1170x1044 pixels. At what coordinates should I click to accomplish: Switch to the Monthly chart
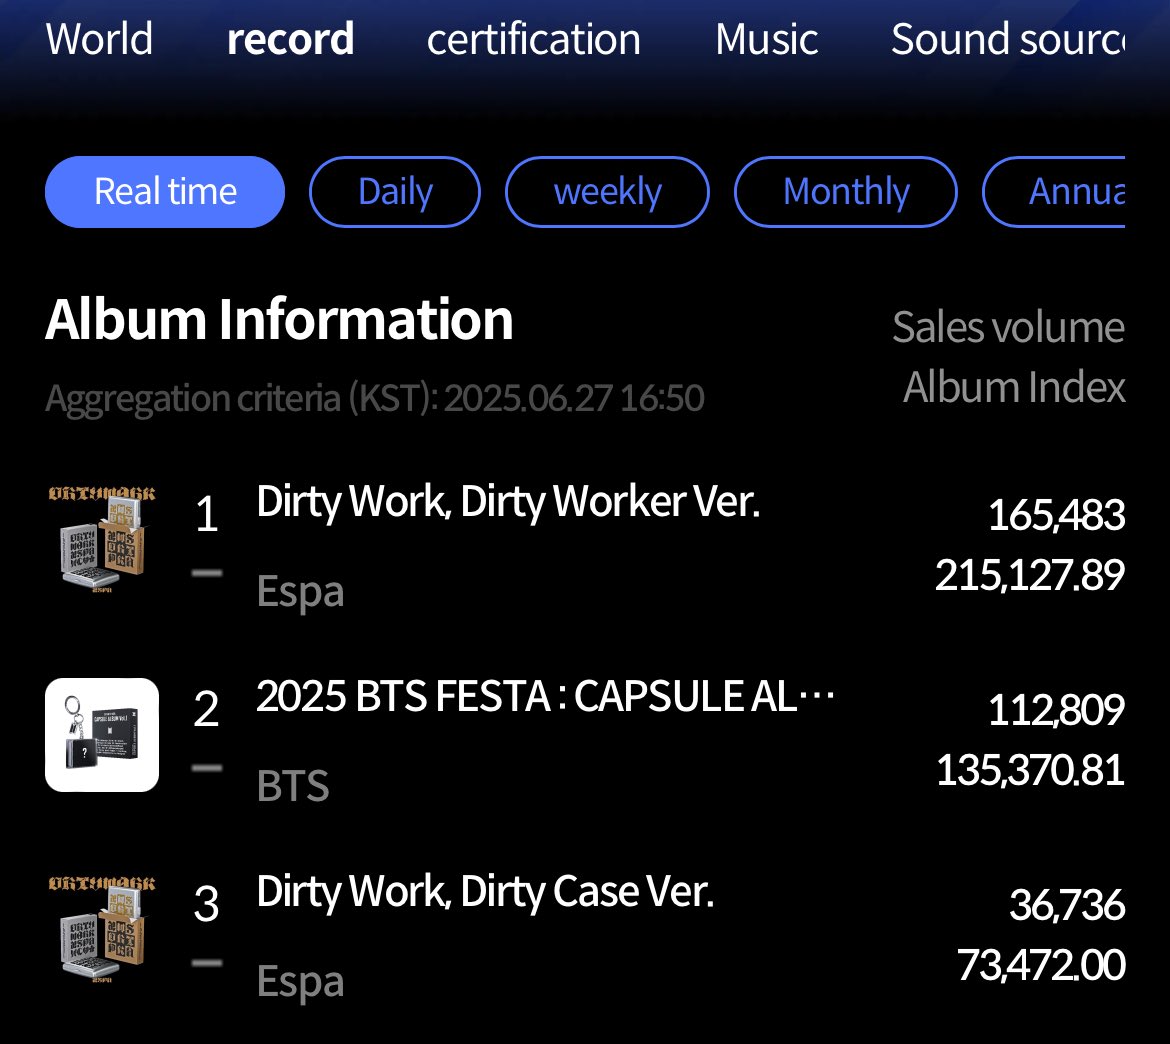[x=846, y=191]
